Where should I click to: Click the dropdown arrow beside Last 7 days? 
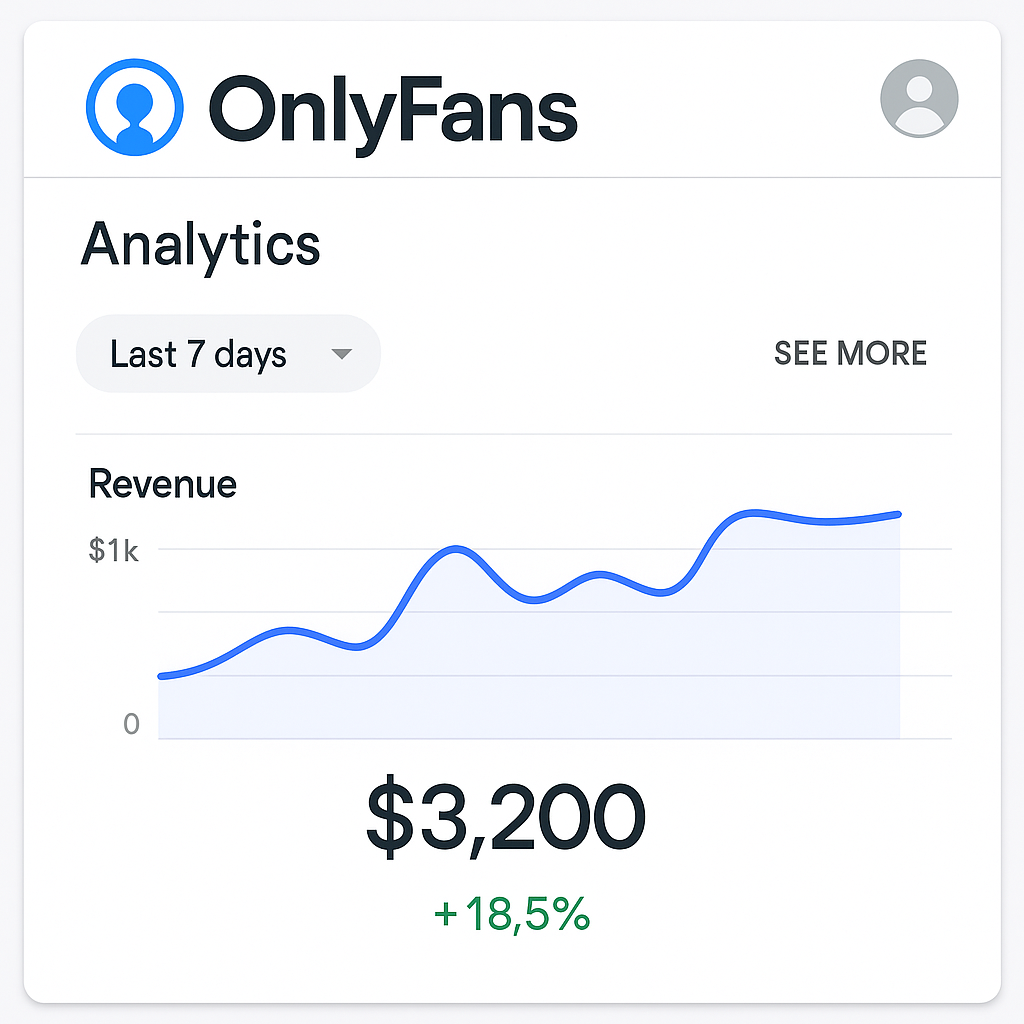point(342,354)
